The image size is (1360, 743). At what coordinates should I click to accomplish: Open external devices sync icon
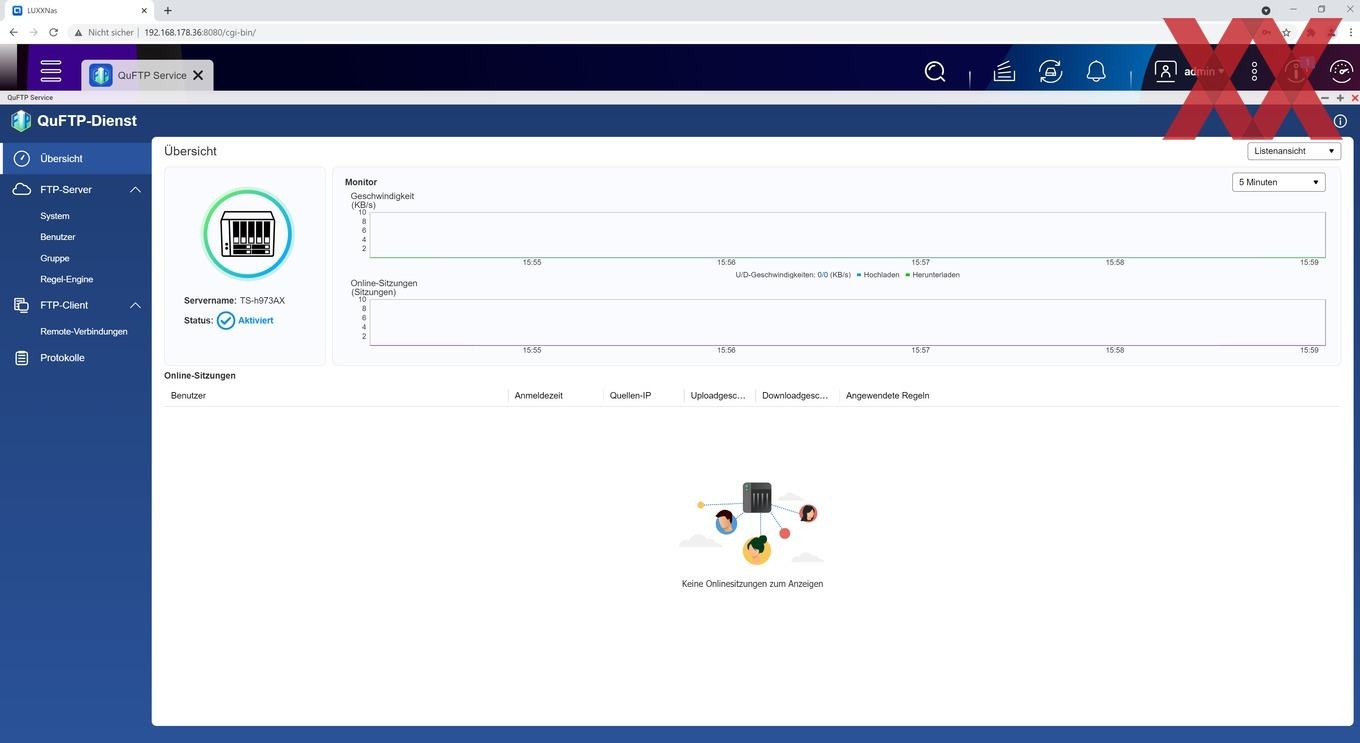click(1050, 72)
